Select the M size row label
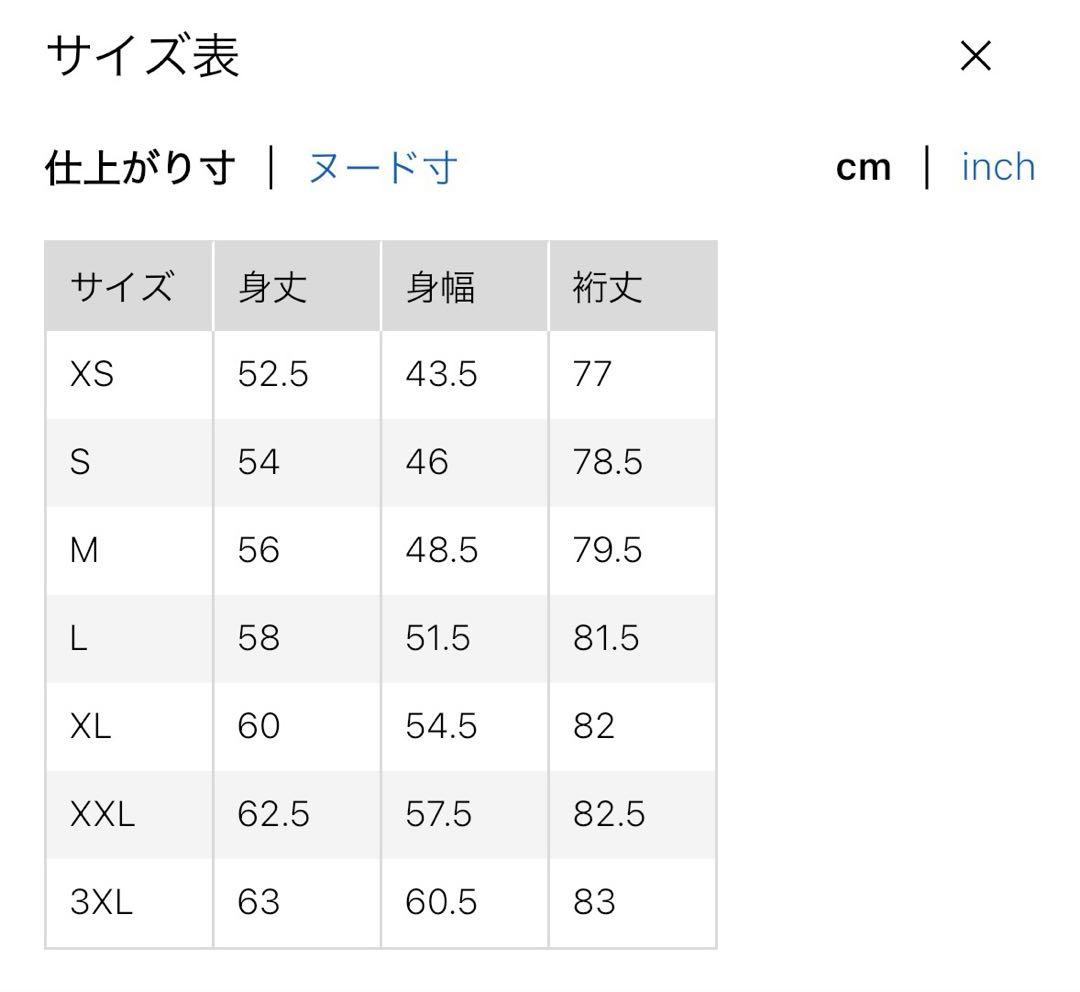The image size is (1080, 992). click(x=84, y=550)
